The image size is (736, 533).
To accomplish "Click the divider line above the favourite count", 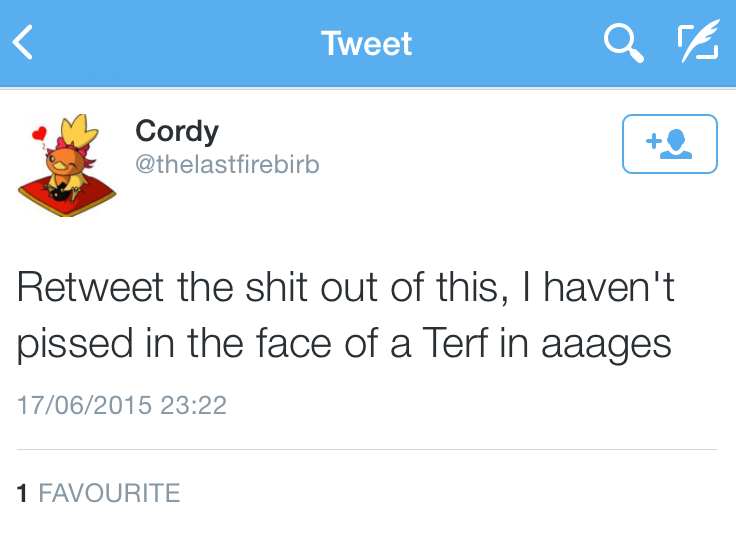I will [367, 450].
